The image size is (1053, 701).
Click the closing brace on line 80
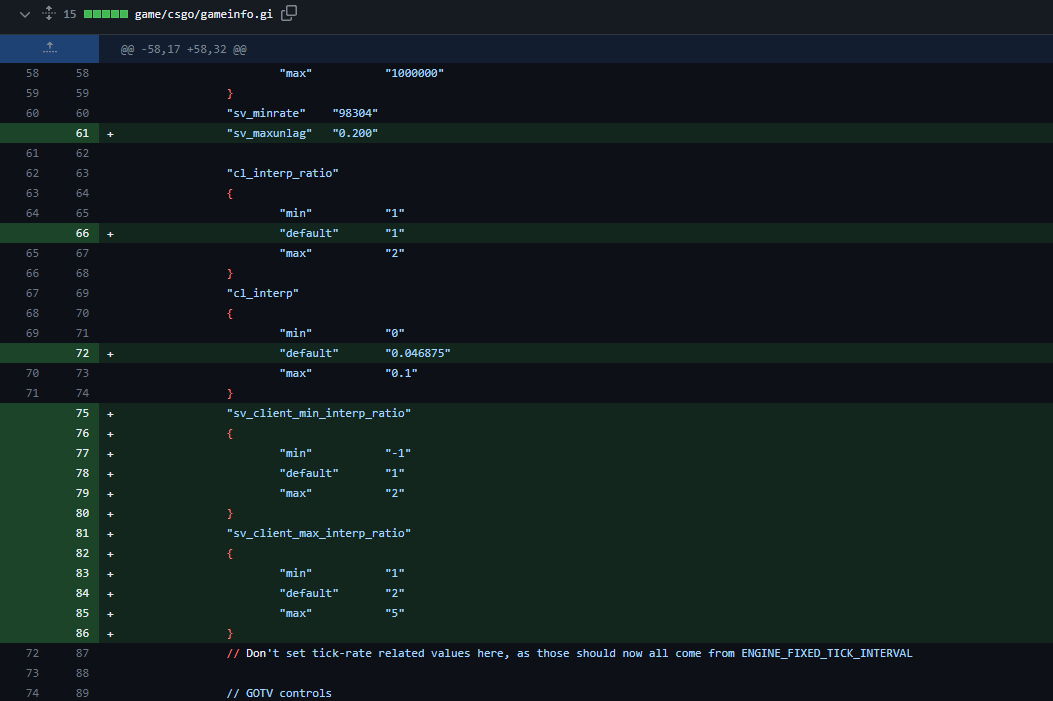click(x=230, y=514)
